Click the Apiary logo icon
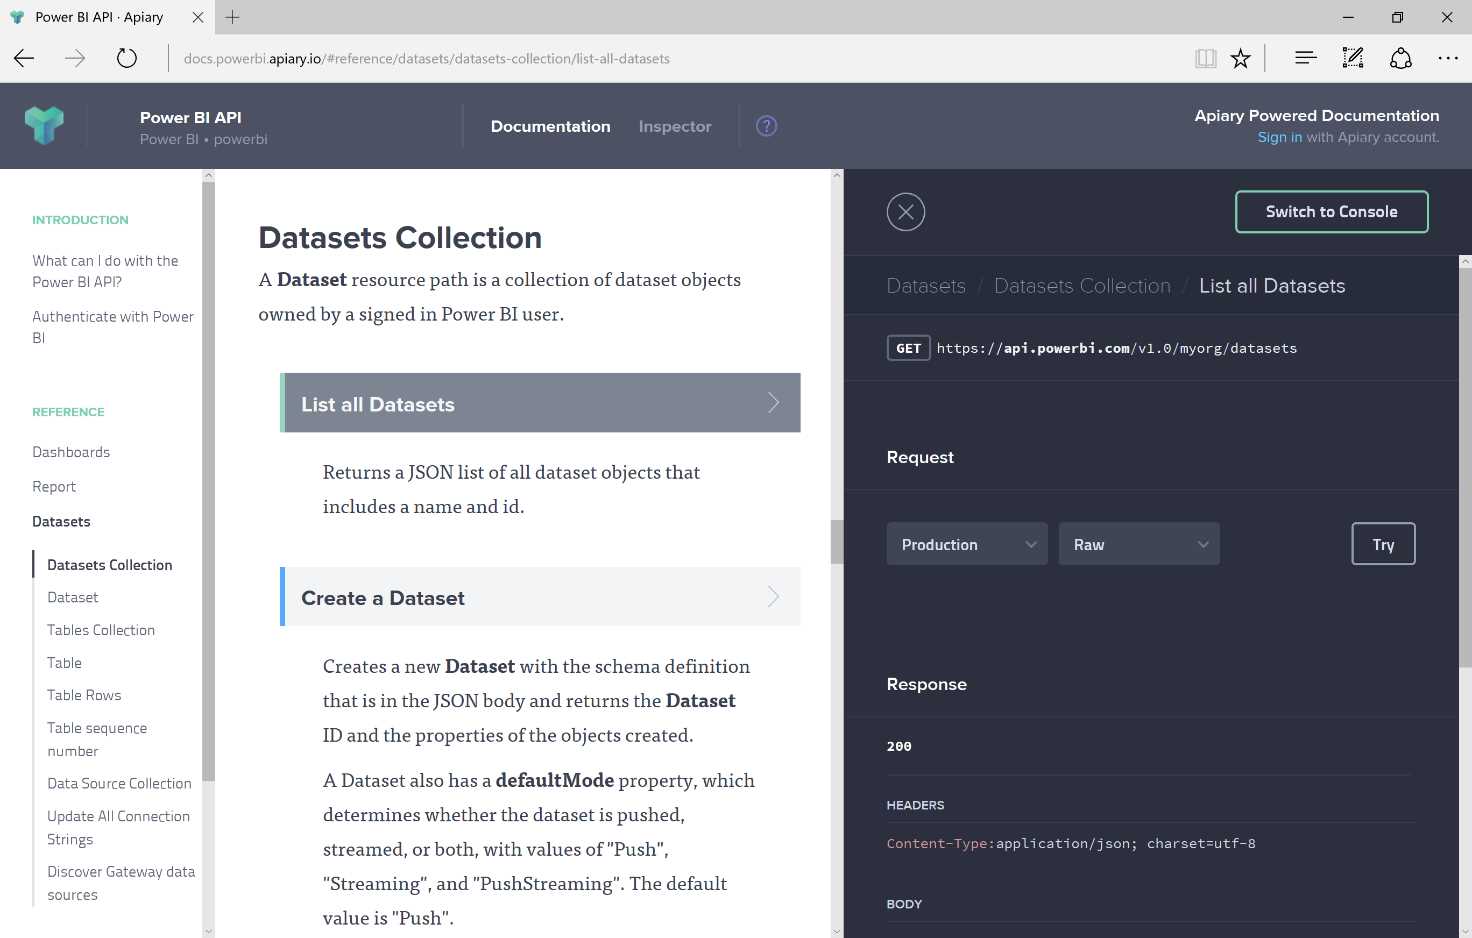Screen dimensions: 1472x938 [44, 125]
